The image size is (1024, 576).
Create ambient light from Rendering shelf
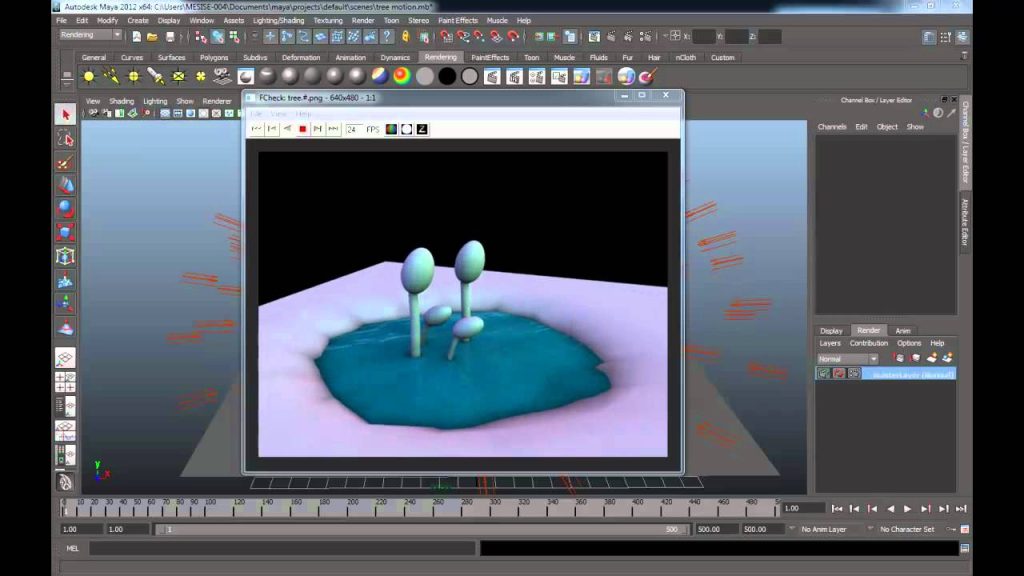(89, 76)
